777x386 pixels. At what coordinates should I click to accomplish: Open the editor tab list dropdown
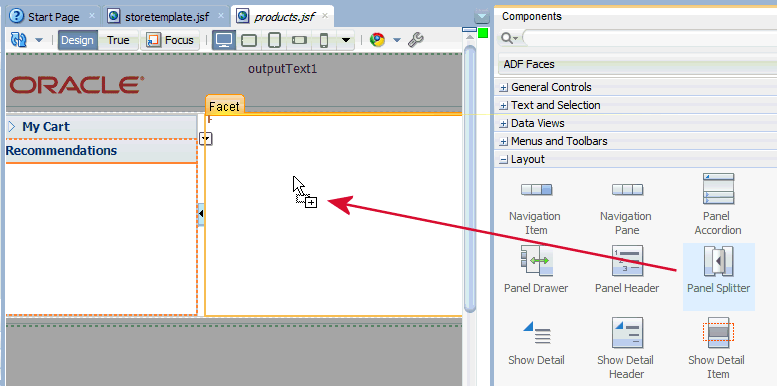(482, 16)
